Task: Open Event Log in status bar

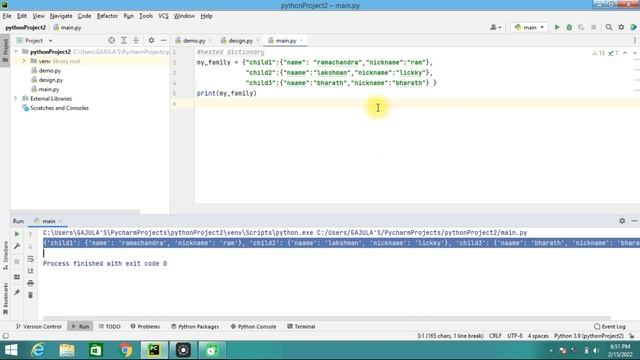Action: 610,327
